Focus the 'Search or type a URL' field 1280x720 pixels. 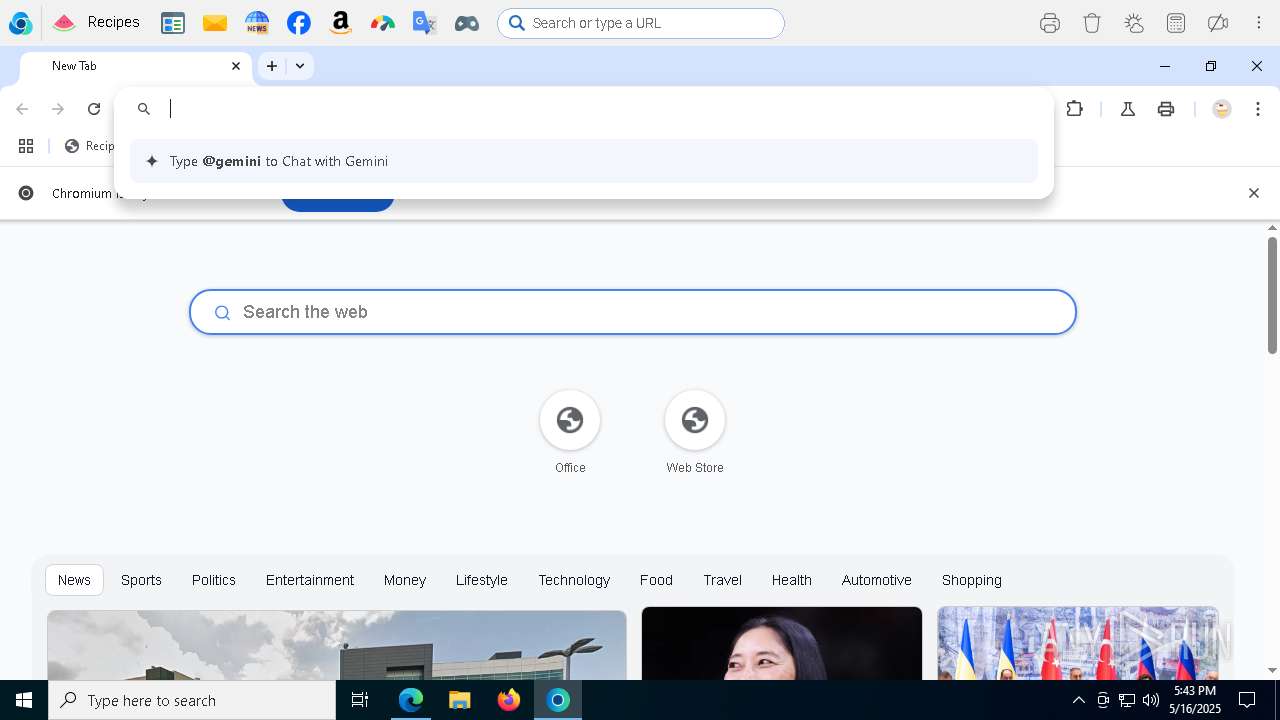[x=641, y=23]
